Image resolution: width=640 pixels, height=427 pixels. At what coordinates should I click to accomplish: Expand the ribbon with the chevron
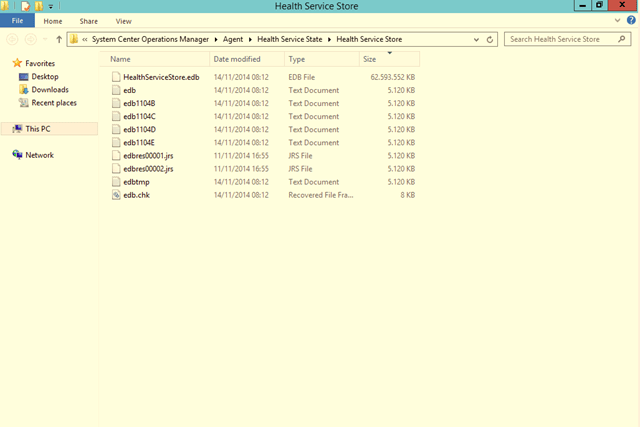pos(617,20)
